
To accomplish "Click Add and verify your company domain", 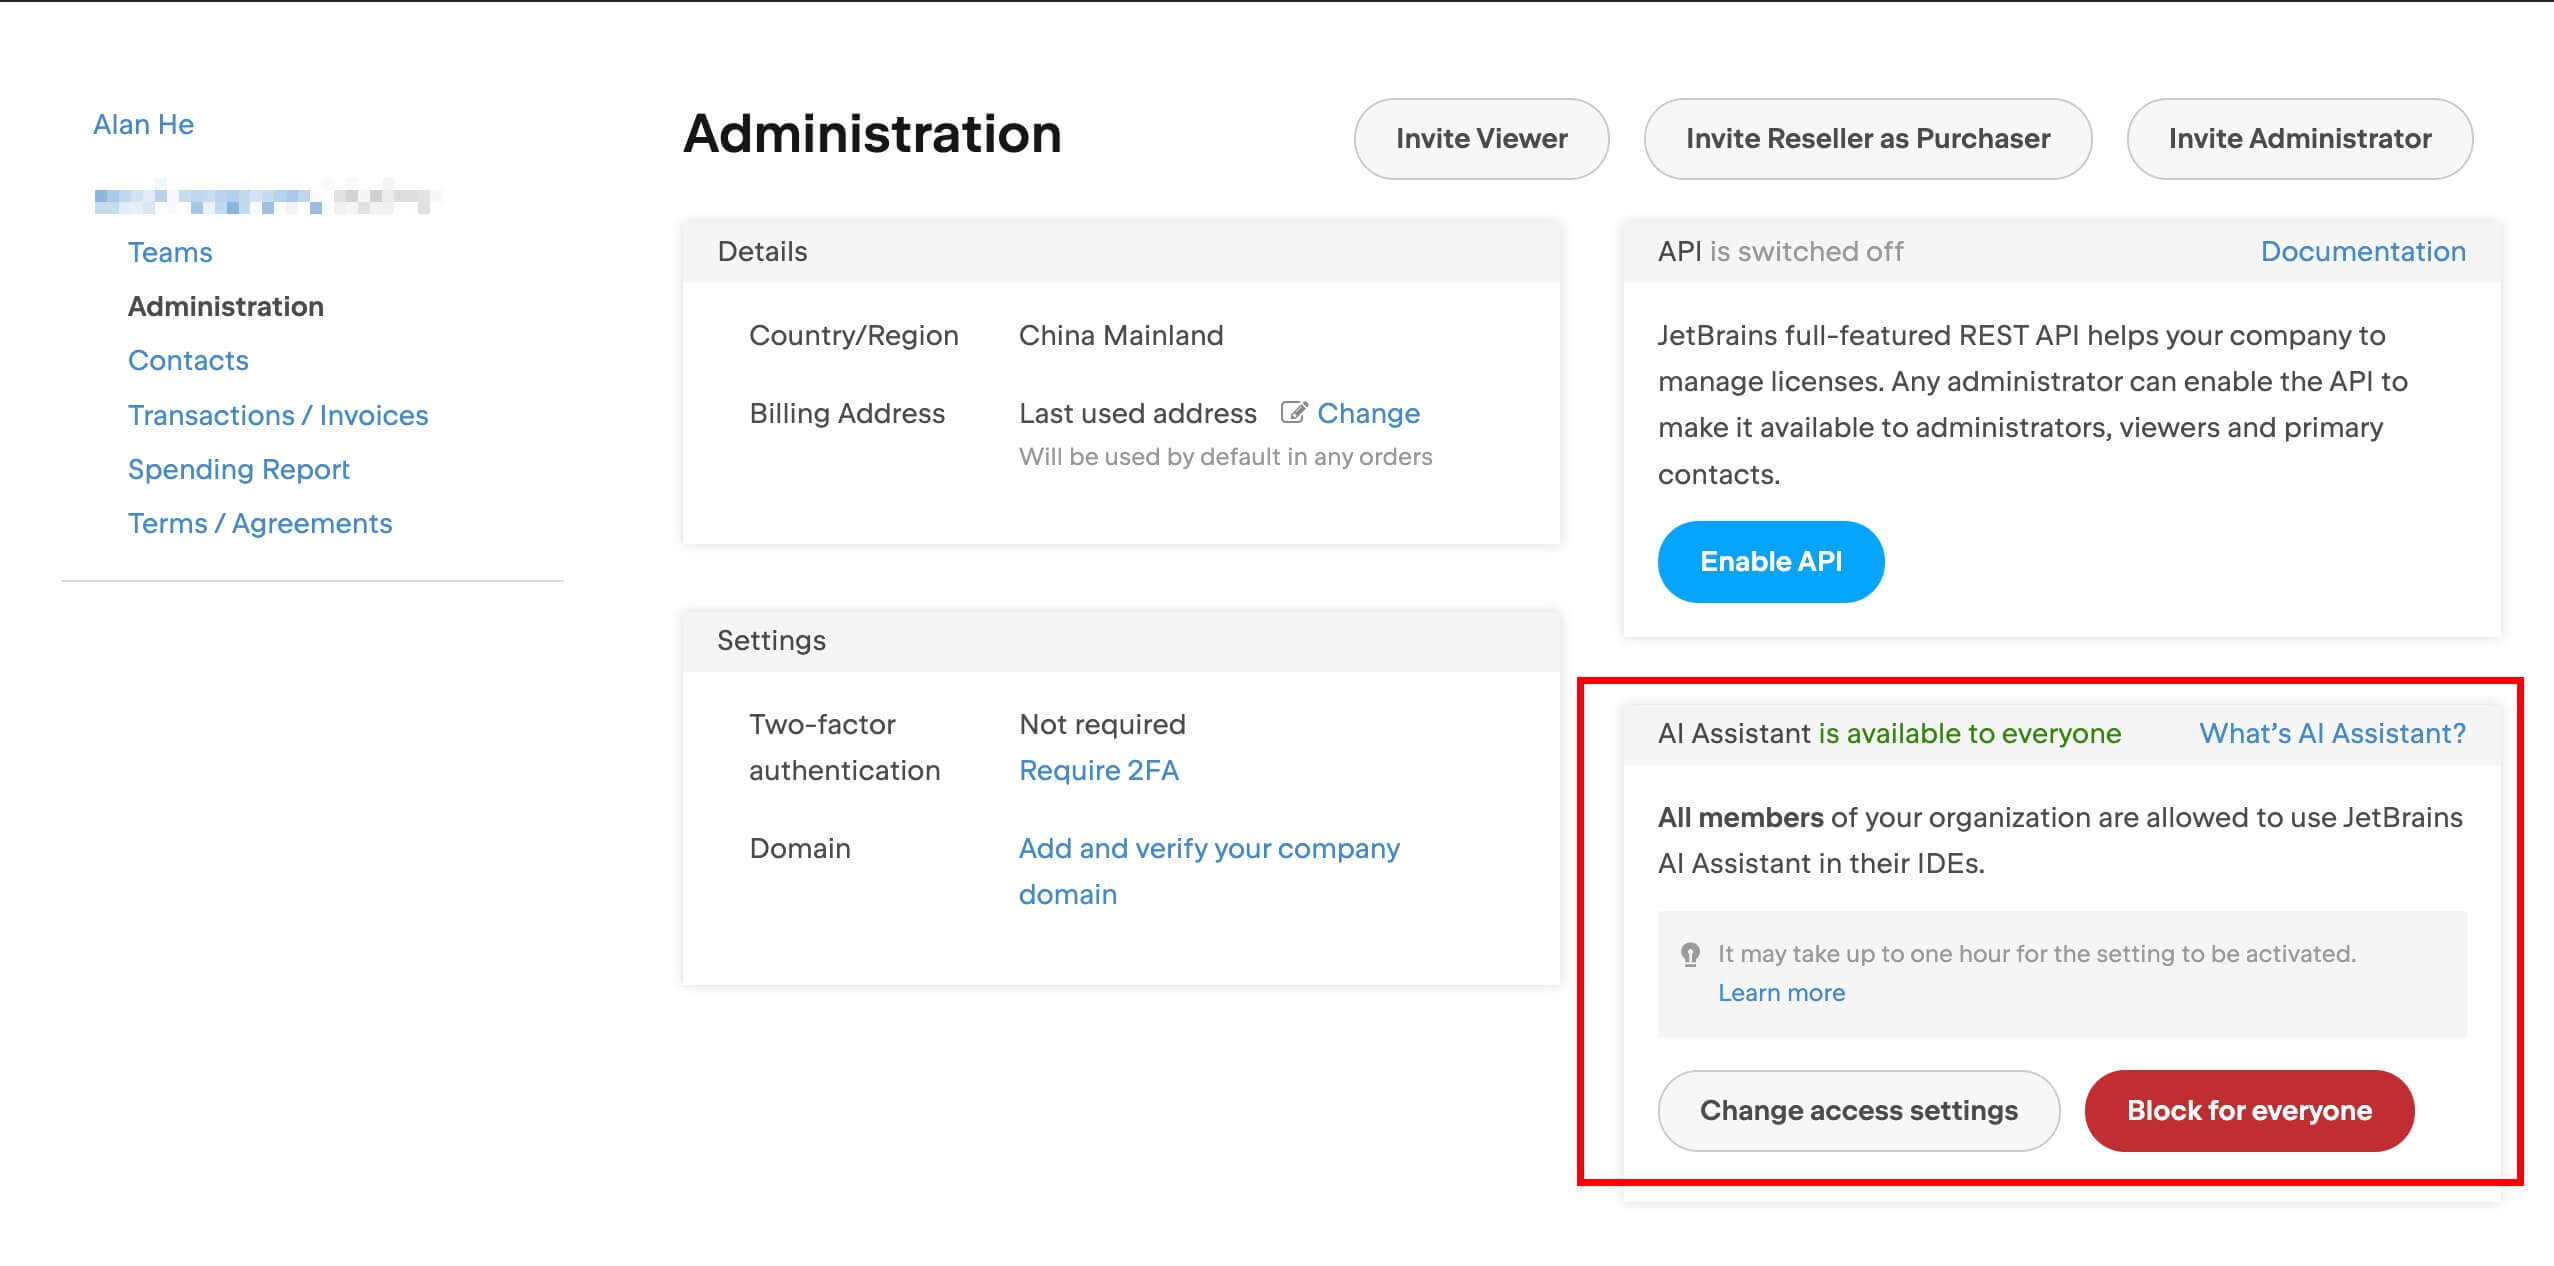I will (1209, 871).
